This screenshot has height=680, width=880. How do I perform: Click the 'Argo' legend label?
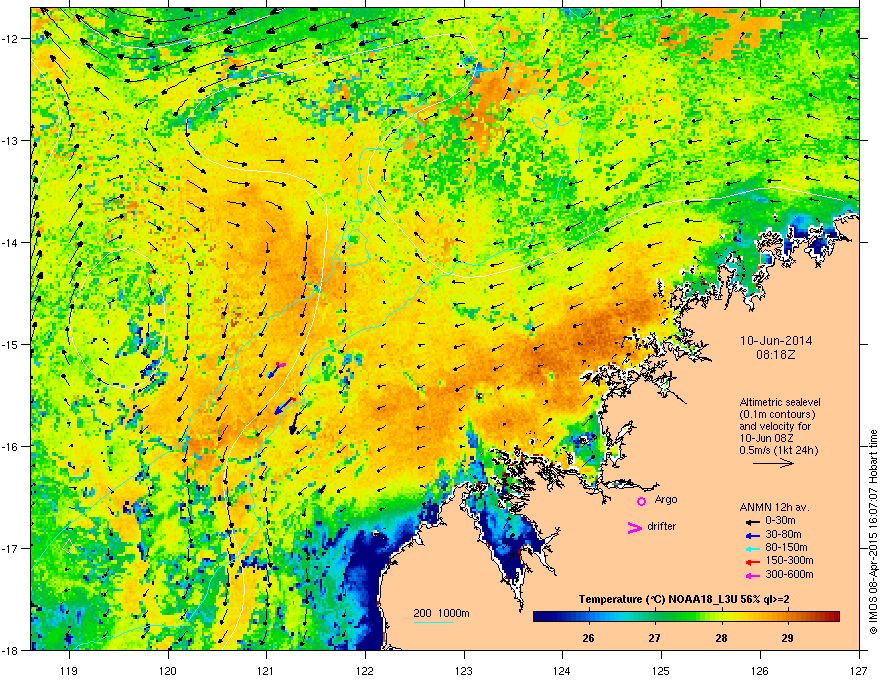(x=666, y=500)
